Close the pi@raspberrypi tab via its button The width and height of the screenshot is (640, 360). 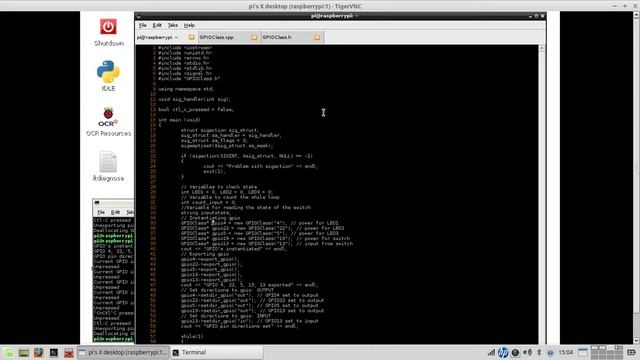191,37
